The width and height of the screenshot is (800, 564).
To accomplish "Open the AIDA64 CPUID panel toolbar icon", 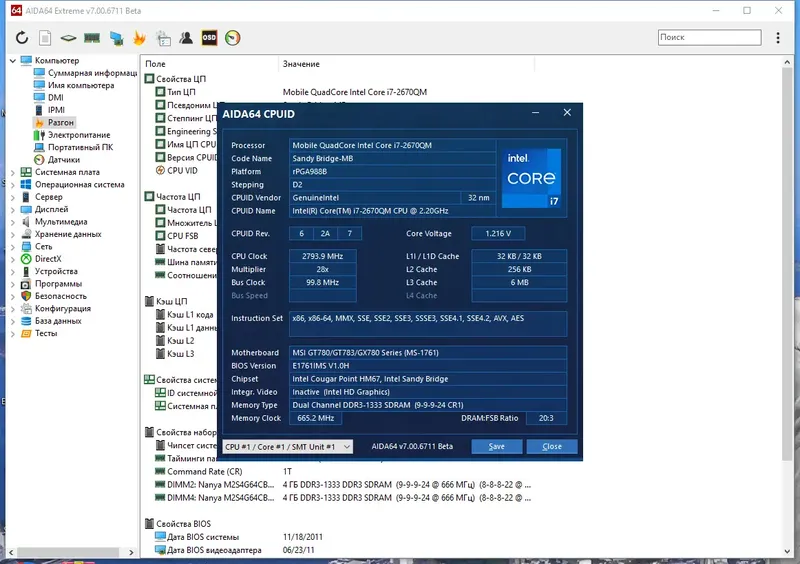I will (163, 38).
